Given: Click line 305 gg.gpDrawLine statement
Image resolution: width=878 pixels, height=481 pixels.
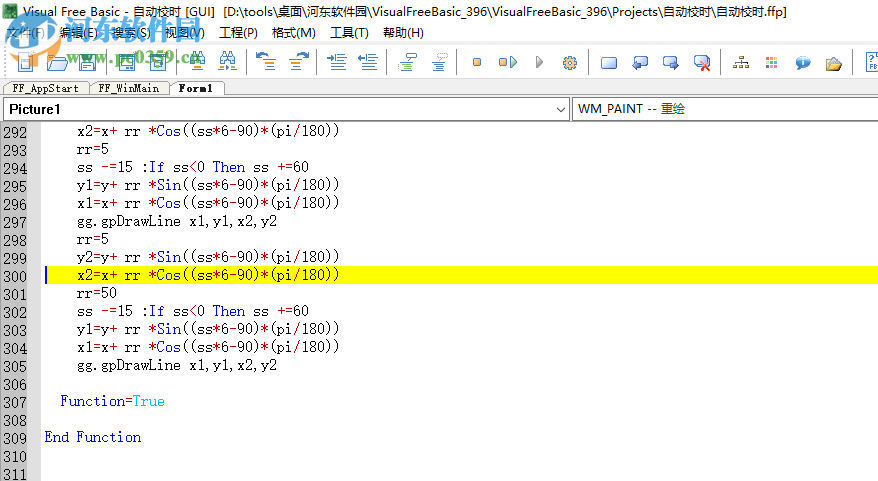Looking at the screenshot, I should point(177,365).
